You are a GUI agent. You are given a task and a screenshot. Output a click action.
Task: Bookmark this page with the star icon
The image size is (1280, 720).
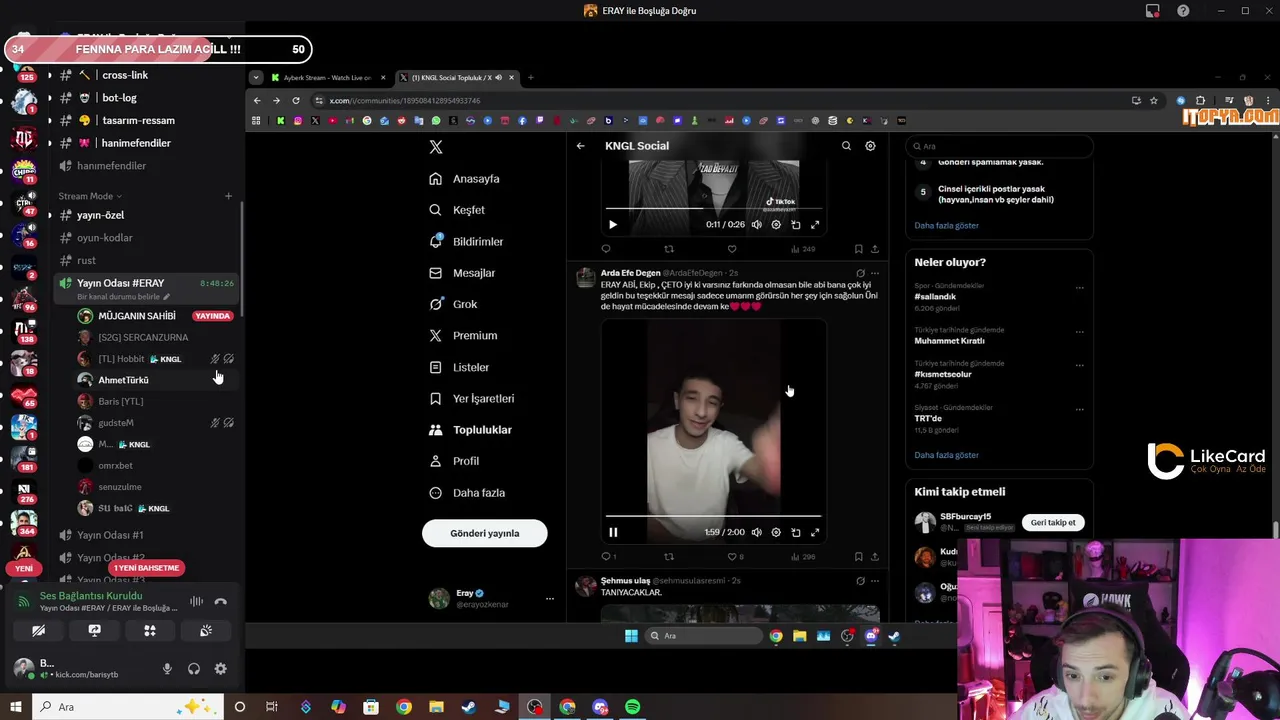tap(1153, 101)
